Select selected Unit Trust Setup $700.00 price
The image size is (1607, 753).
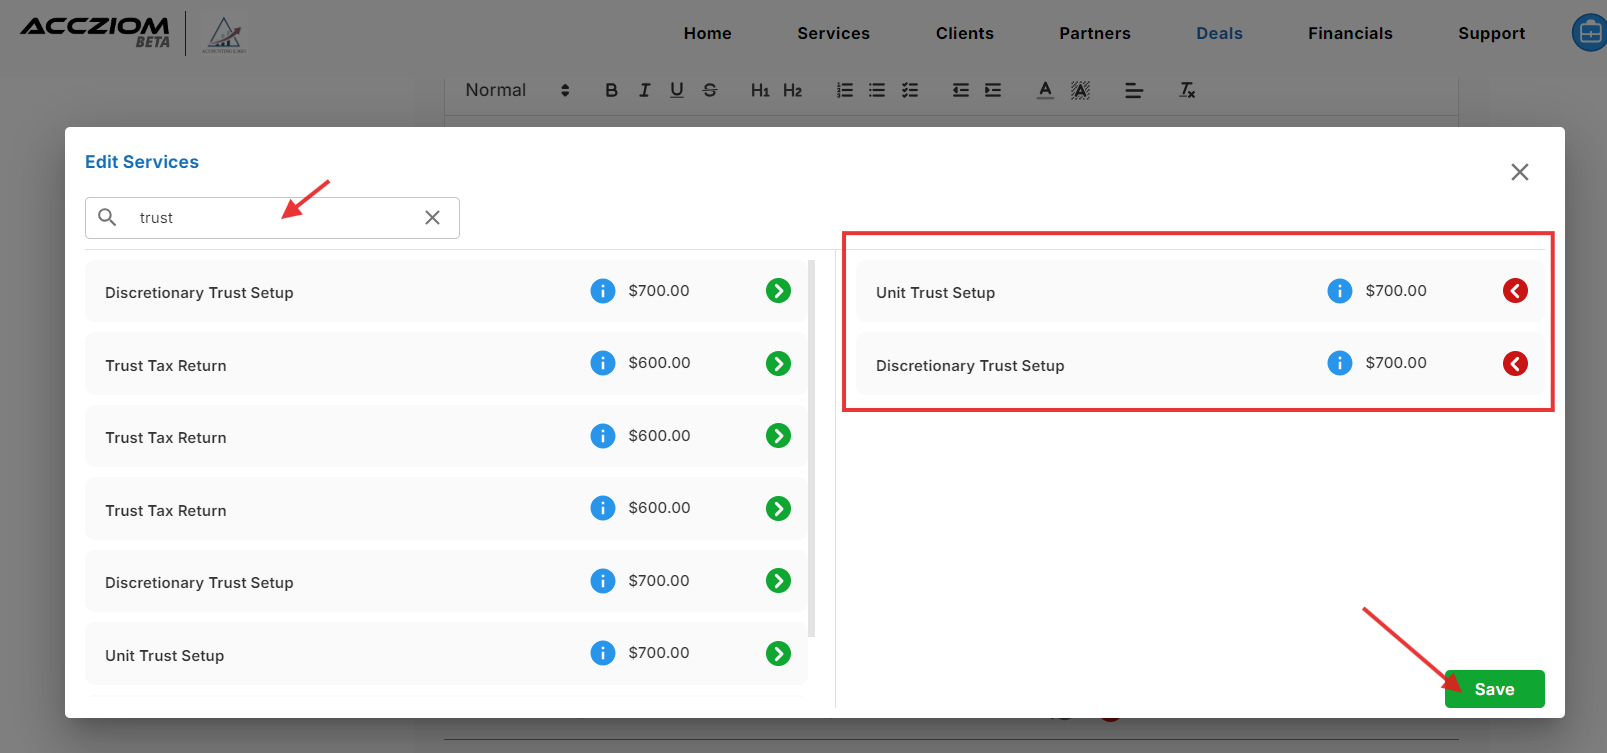click(1396, 291)
